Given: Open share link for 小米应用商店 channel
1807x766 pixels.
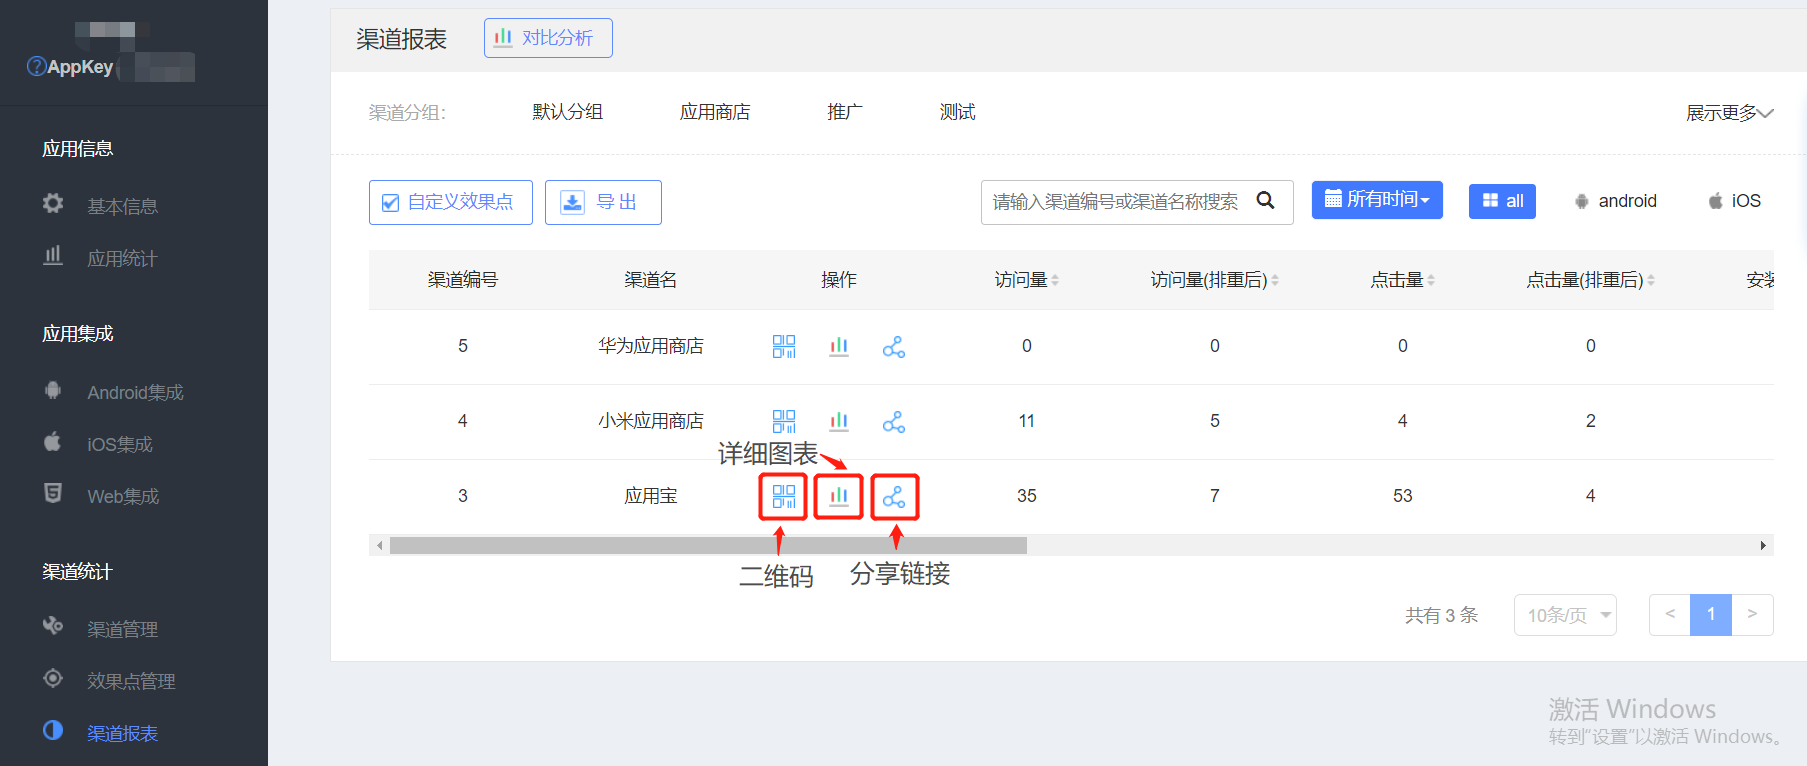Looking at the screenshot, I should click(x=894, y=422).
